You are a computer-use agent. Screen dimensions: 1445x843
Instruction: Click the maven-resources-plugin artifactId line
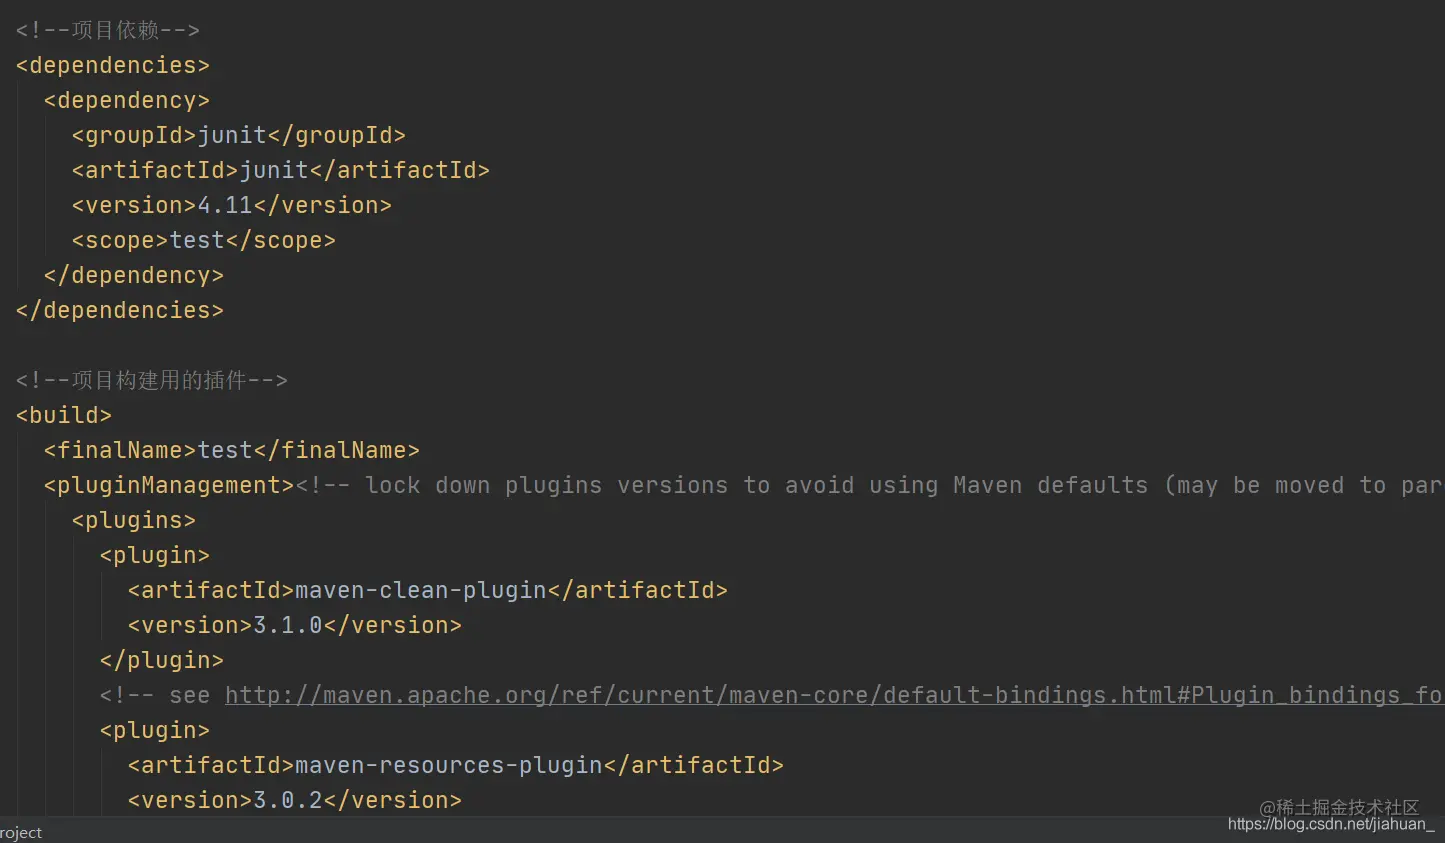click(456, 765)
